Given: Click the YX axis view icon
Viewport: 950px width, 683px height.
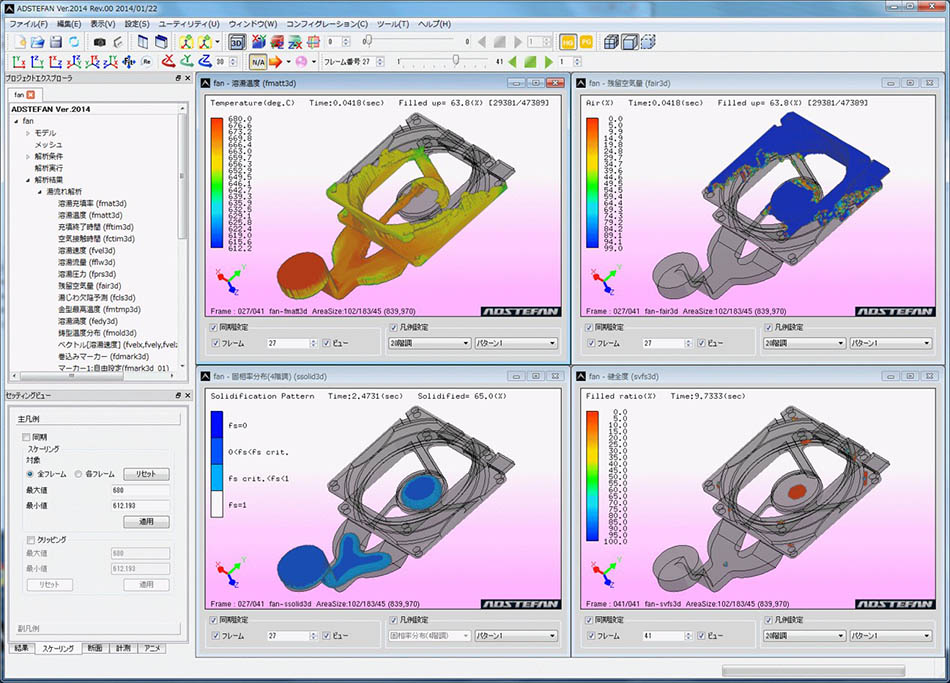Looking at the screenshot, I should click(19, 61).
